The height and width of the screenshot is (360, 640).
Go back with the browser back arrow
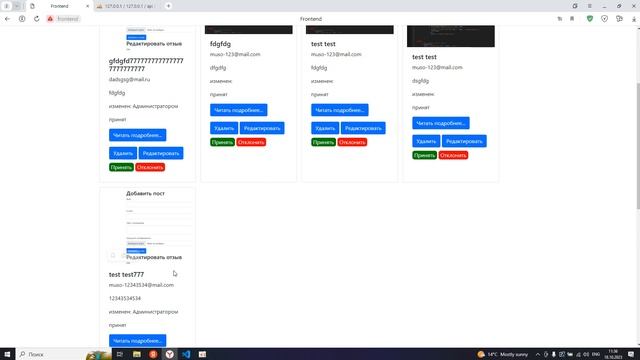click(x=7, y=19)
